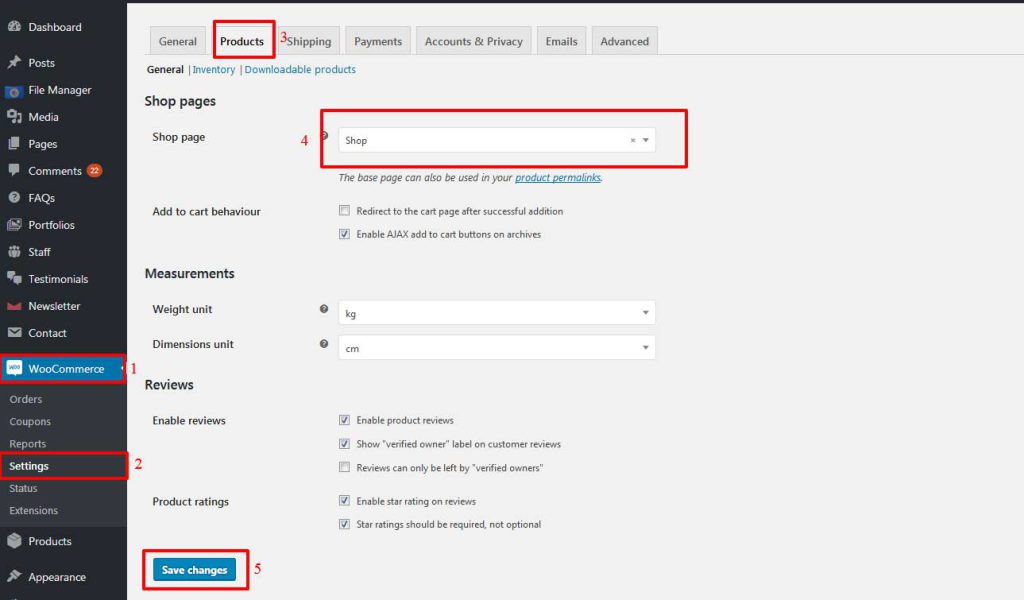The width and height of the screenshot is (1024, 600).
Task: Switch to the Advanced settings tab
Action: 624,41
